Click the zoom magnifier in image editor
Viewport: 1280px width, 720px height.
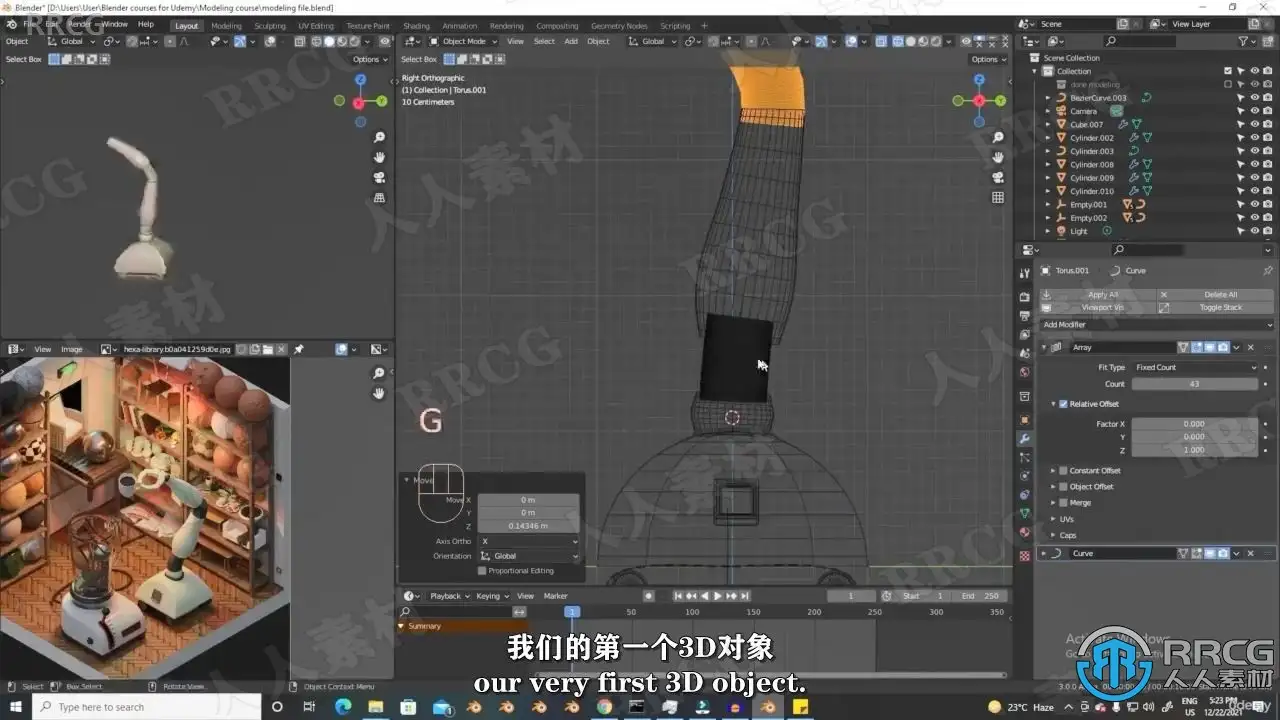click(379, 373)
